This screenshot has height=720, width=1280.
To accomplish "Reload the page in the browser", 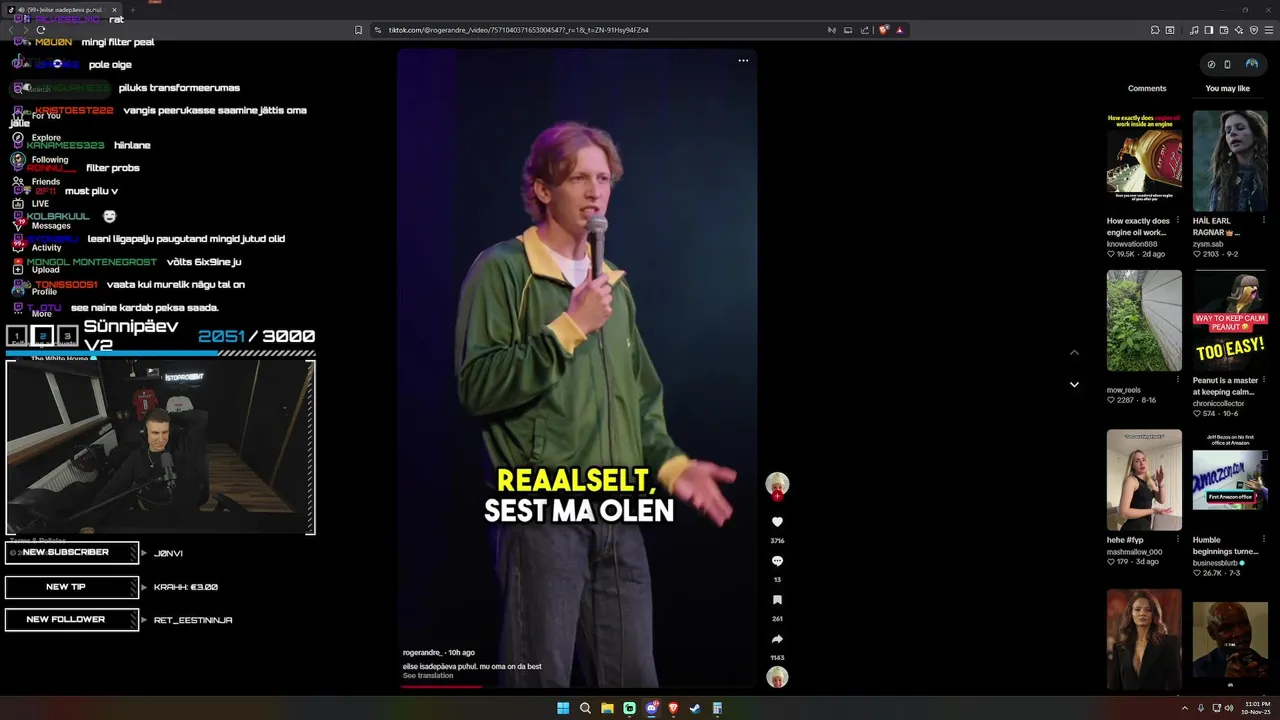I will coord(40,30).
